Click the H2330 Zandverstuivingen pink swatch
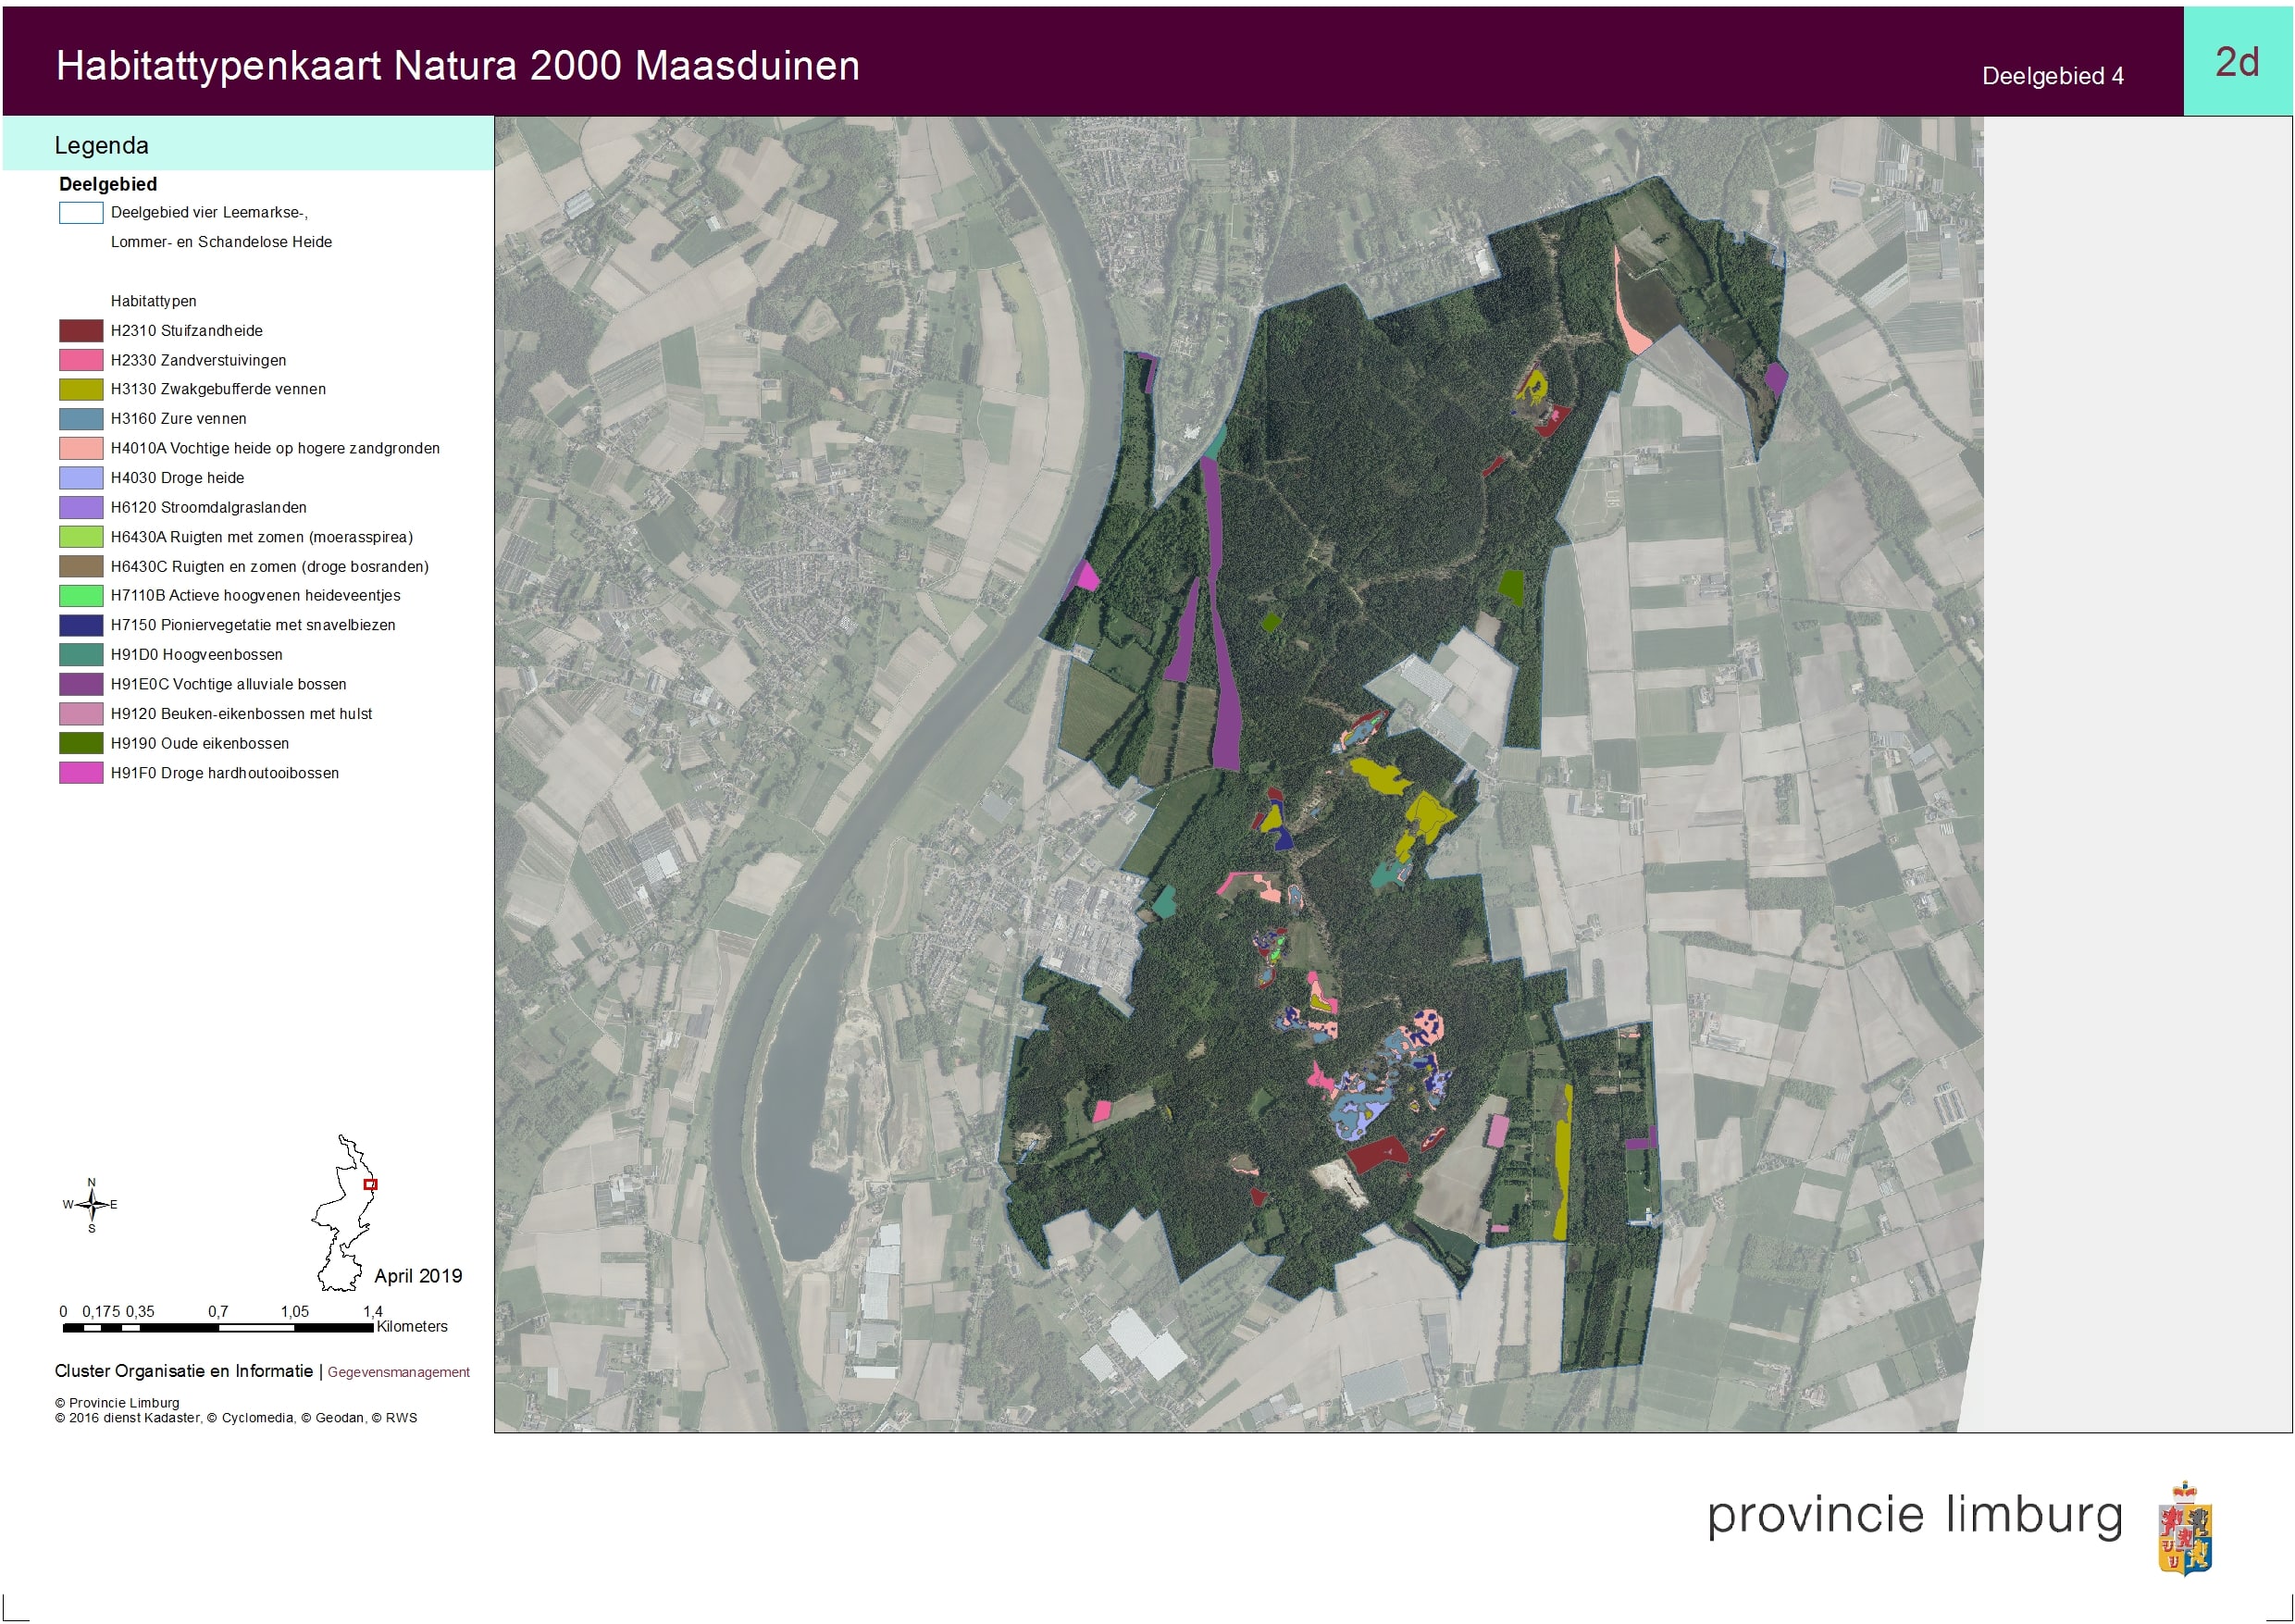This screenshot has height=1624, width=2295. coord(81,360)
